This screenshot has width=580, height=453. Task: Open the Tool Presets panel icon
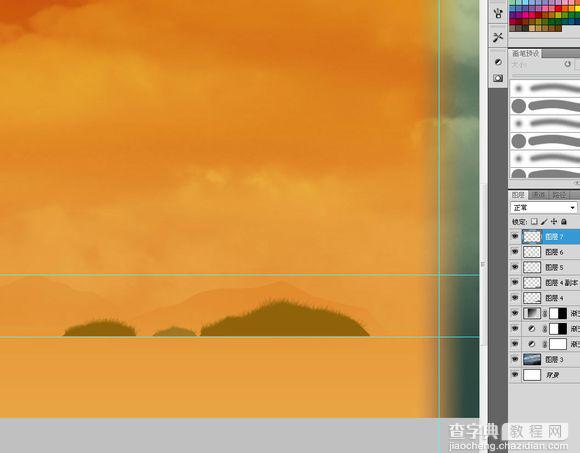[498, 37]
